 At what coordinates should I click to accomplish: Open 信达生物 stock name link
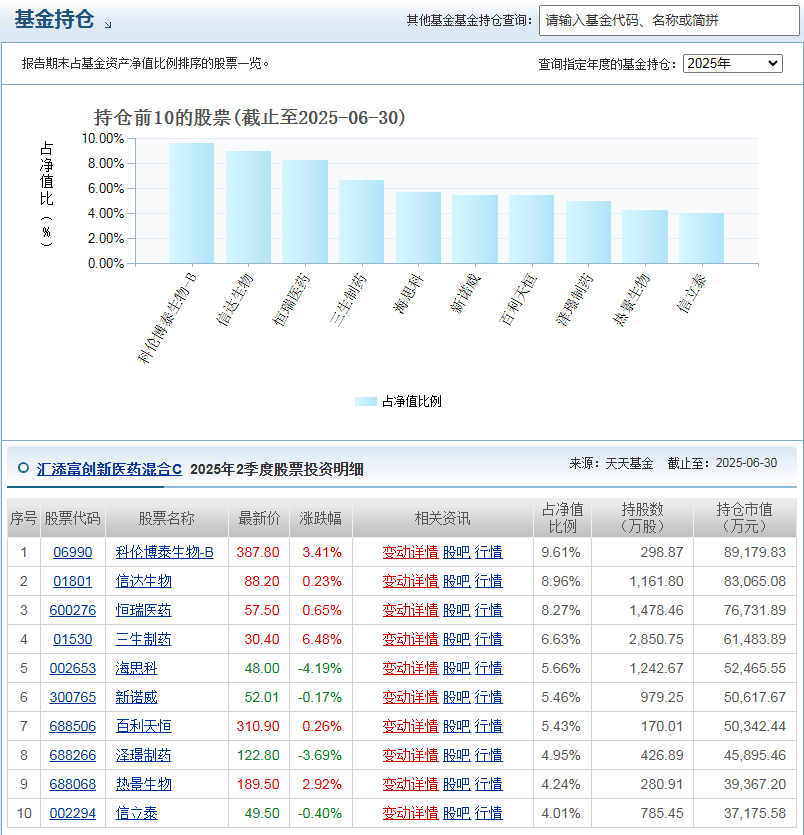click(143, 581)
